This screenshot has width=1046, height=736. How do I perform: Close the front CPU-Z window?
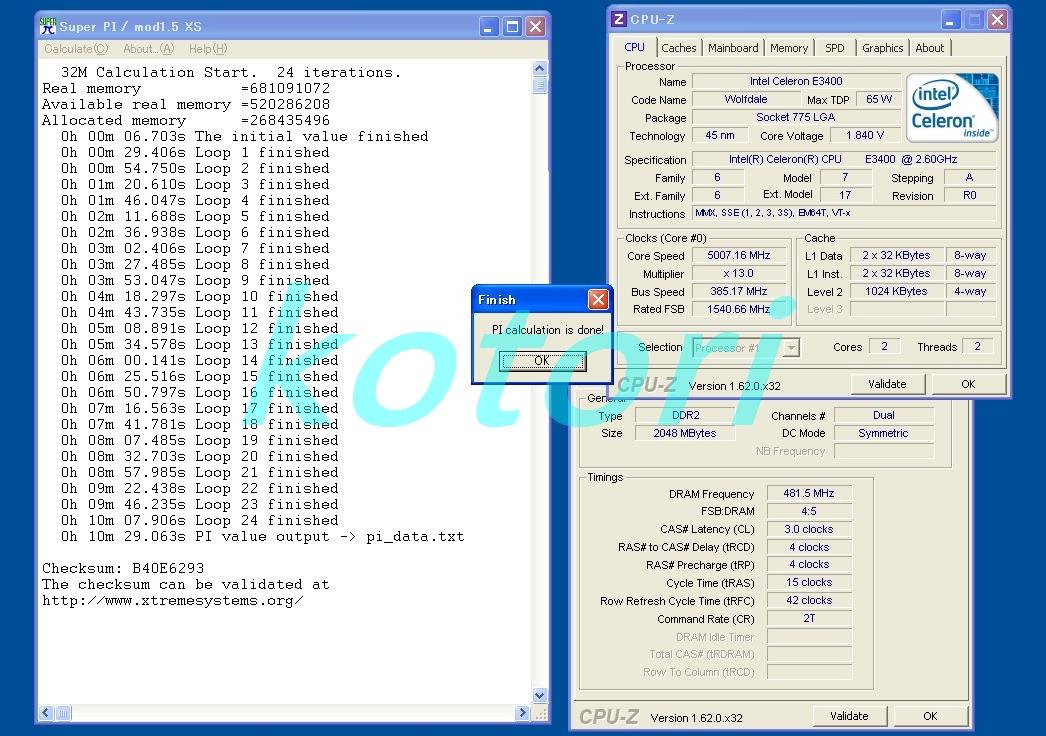click(x=997, y=19)
